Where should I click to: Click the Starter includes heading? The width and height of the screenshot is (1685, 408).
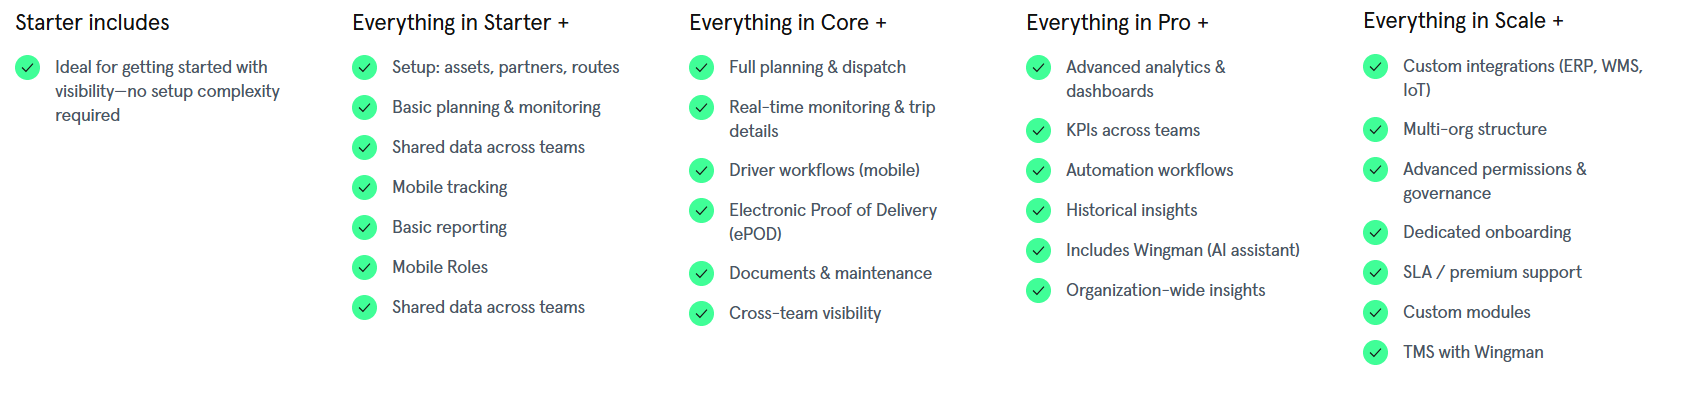92,22
